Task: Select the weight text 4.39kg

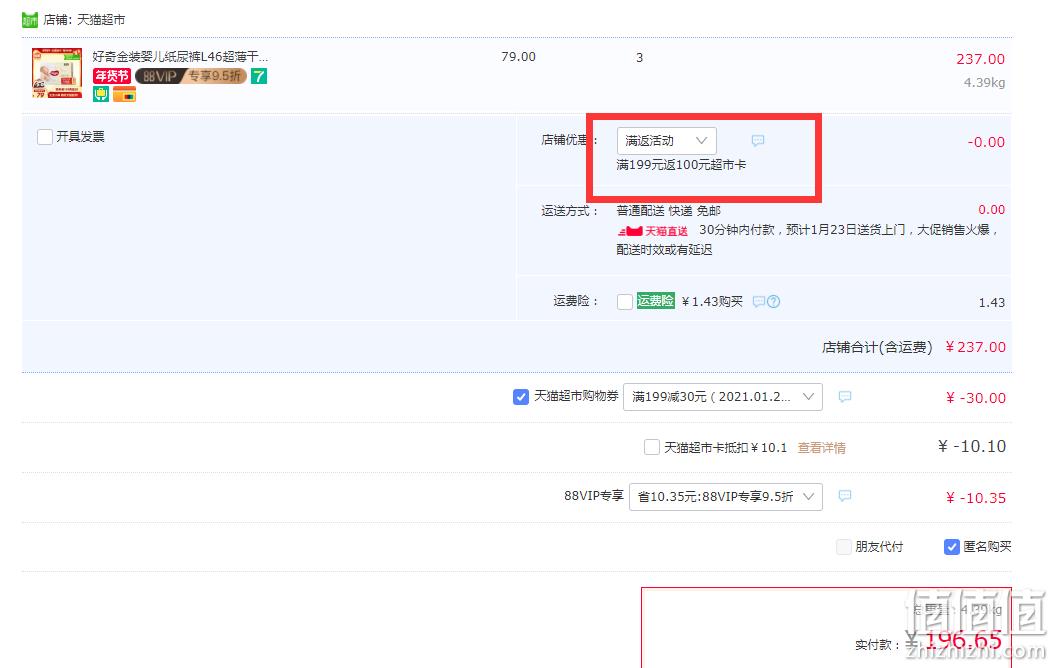Action: 984,83
